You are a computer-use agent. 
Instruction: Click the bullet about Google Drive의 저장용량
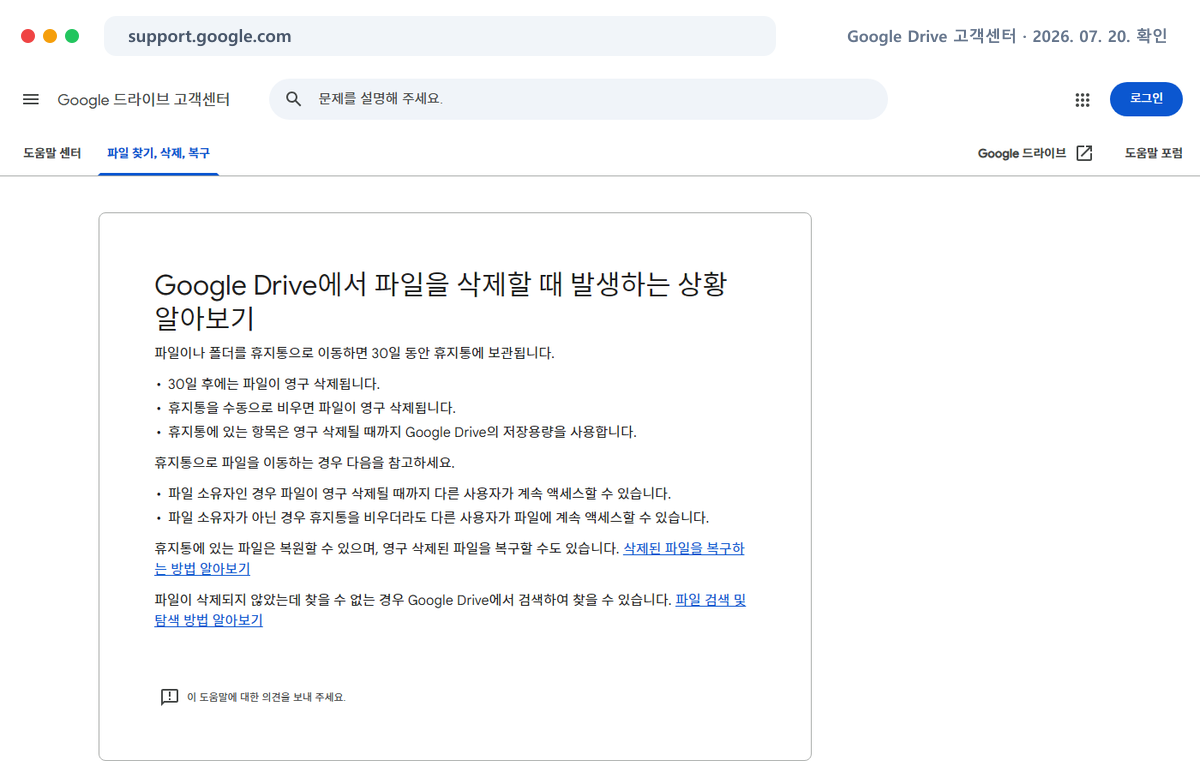pyautogui.click(x=402, y=431)
